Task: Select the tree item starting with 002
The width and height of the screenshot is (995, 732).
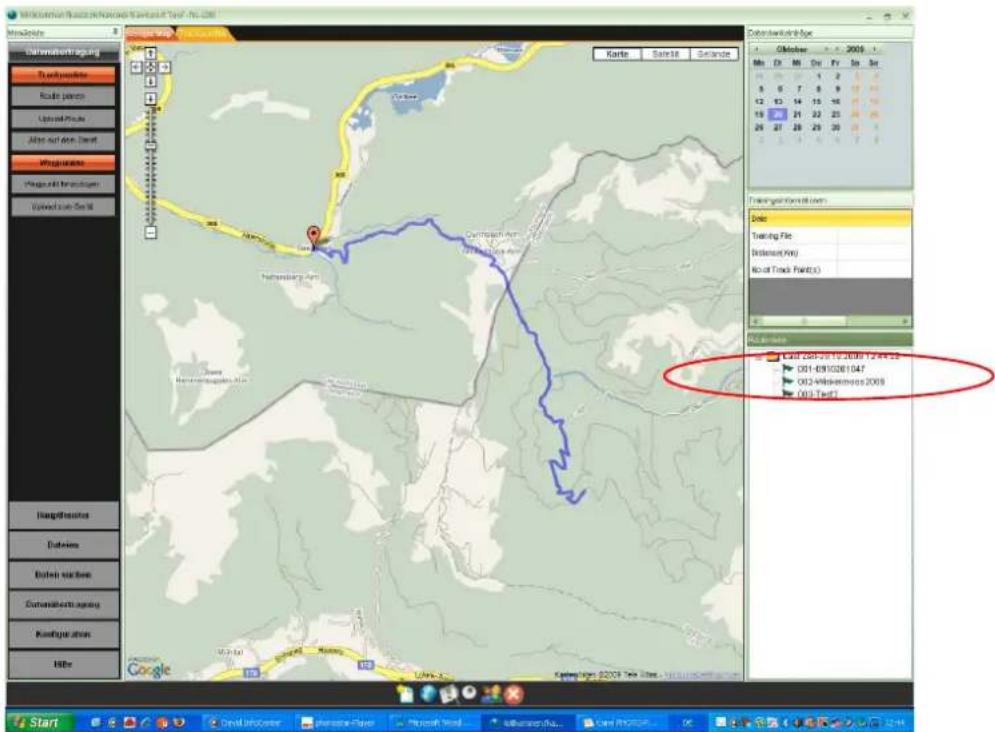Action: click(x=841, y=382)
